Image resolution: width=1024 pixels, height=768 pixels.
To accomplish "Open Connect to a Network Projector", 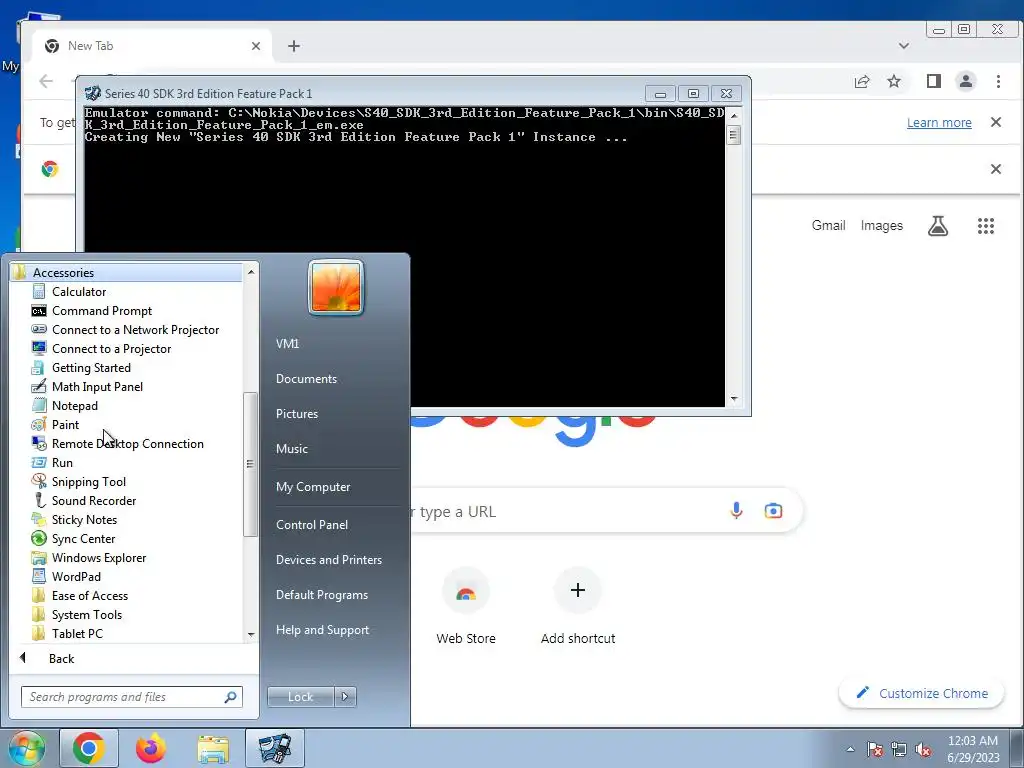I will pyautogui.click(x=135, y=330).
